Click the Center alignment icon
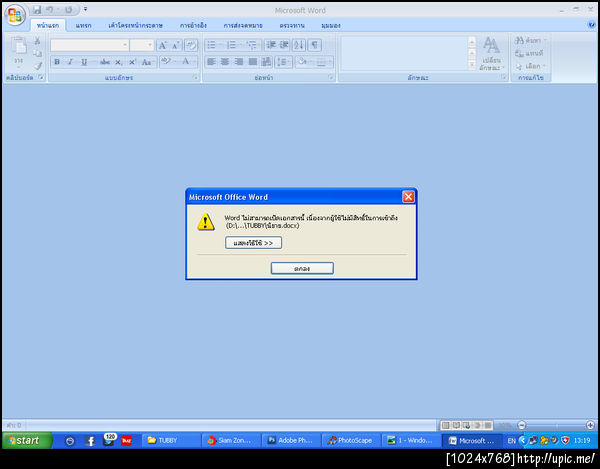600x469 pixels. pyautogui.click(x=225, y=62)
